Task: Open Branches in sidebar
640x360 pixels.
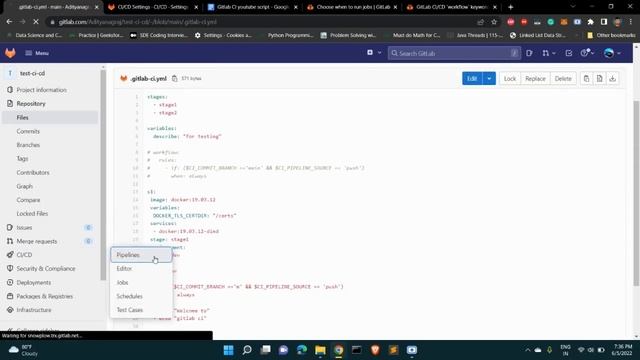Action: pyautogui.click(x=28, y=145)
